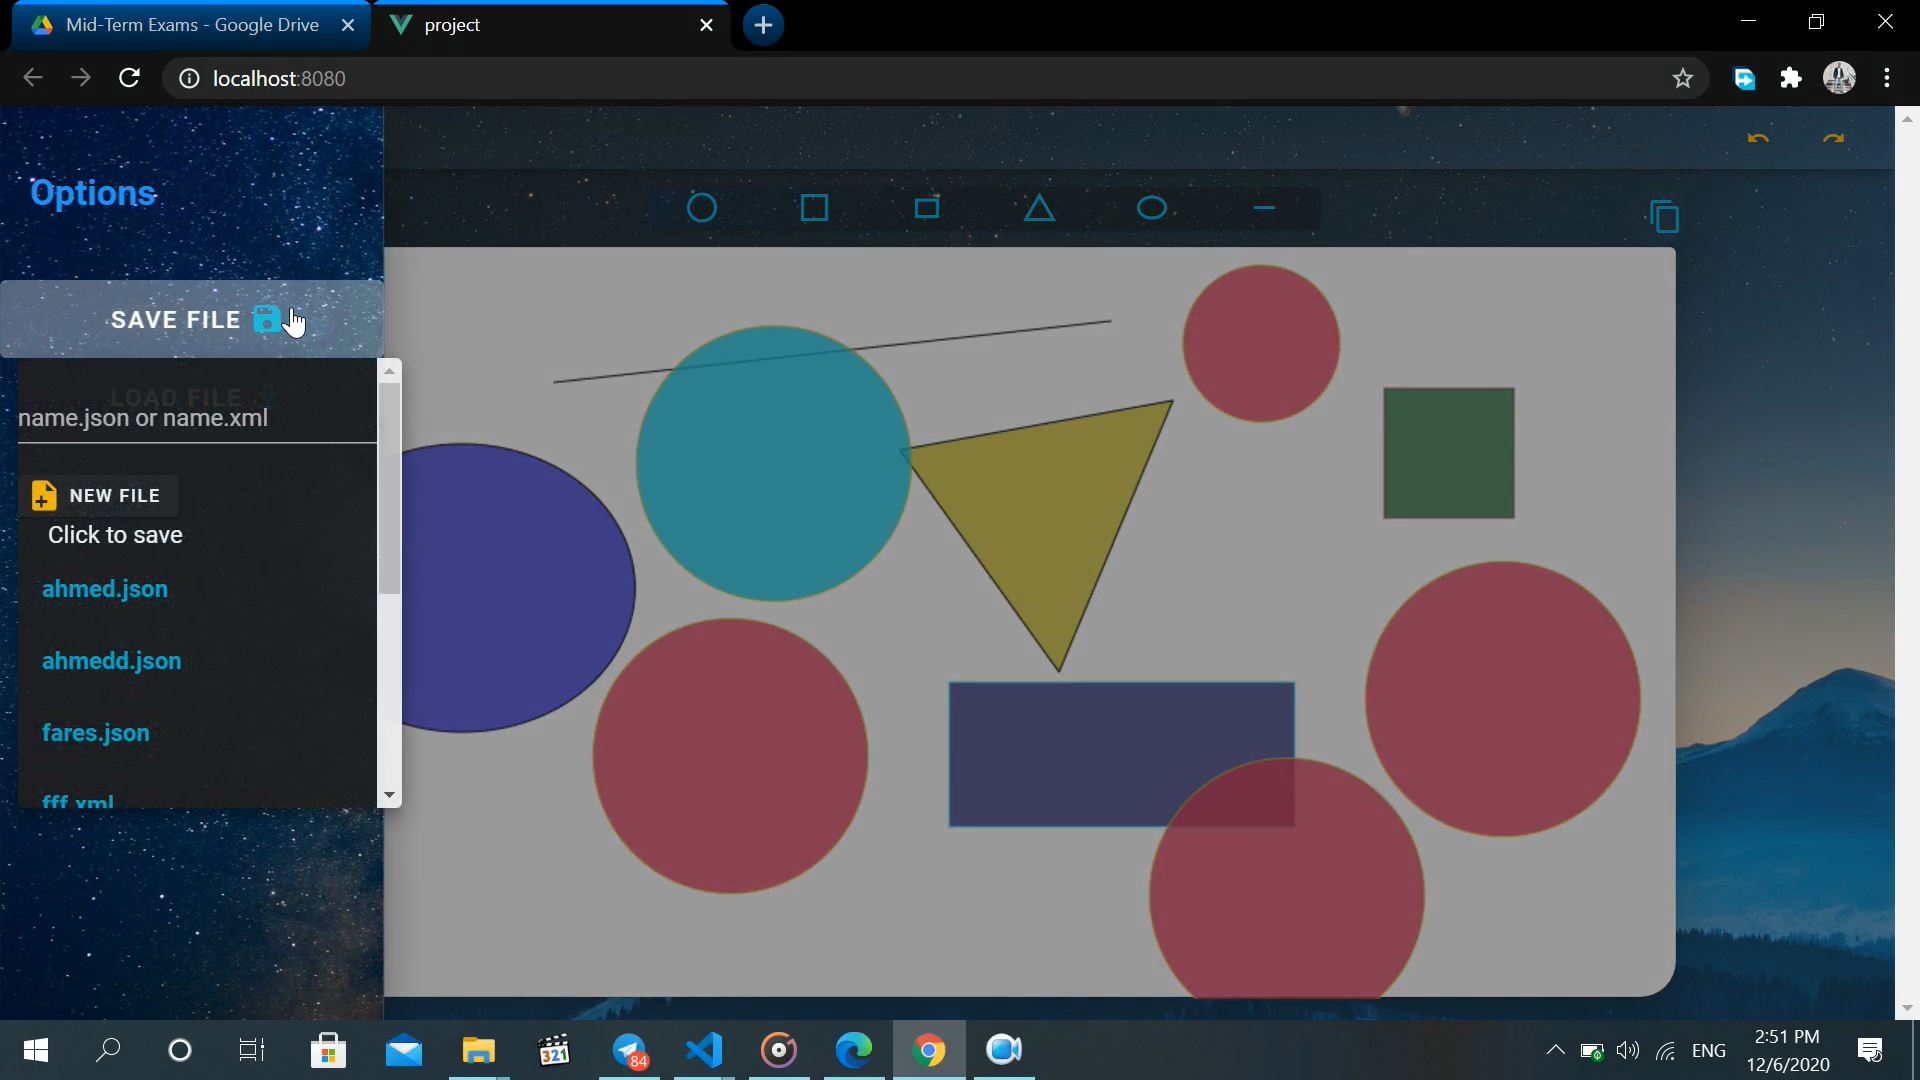Switch to Mid-Term Exams Google Drive tab
This screenshot has height=1080, width=1920.
click(190, 25)
